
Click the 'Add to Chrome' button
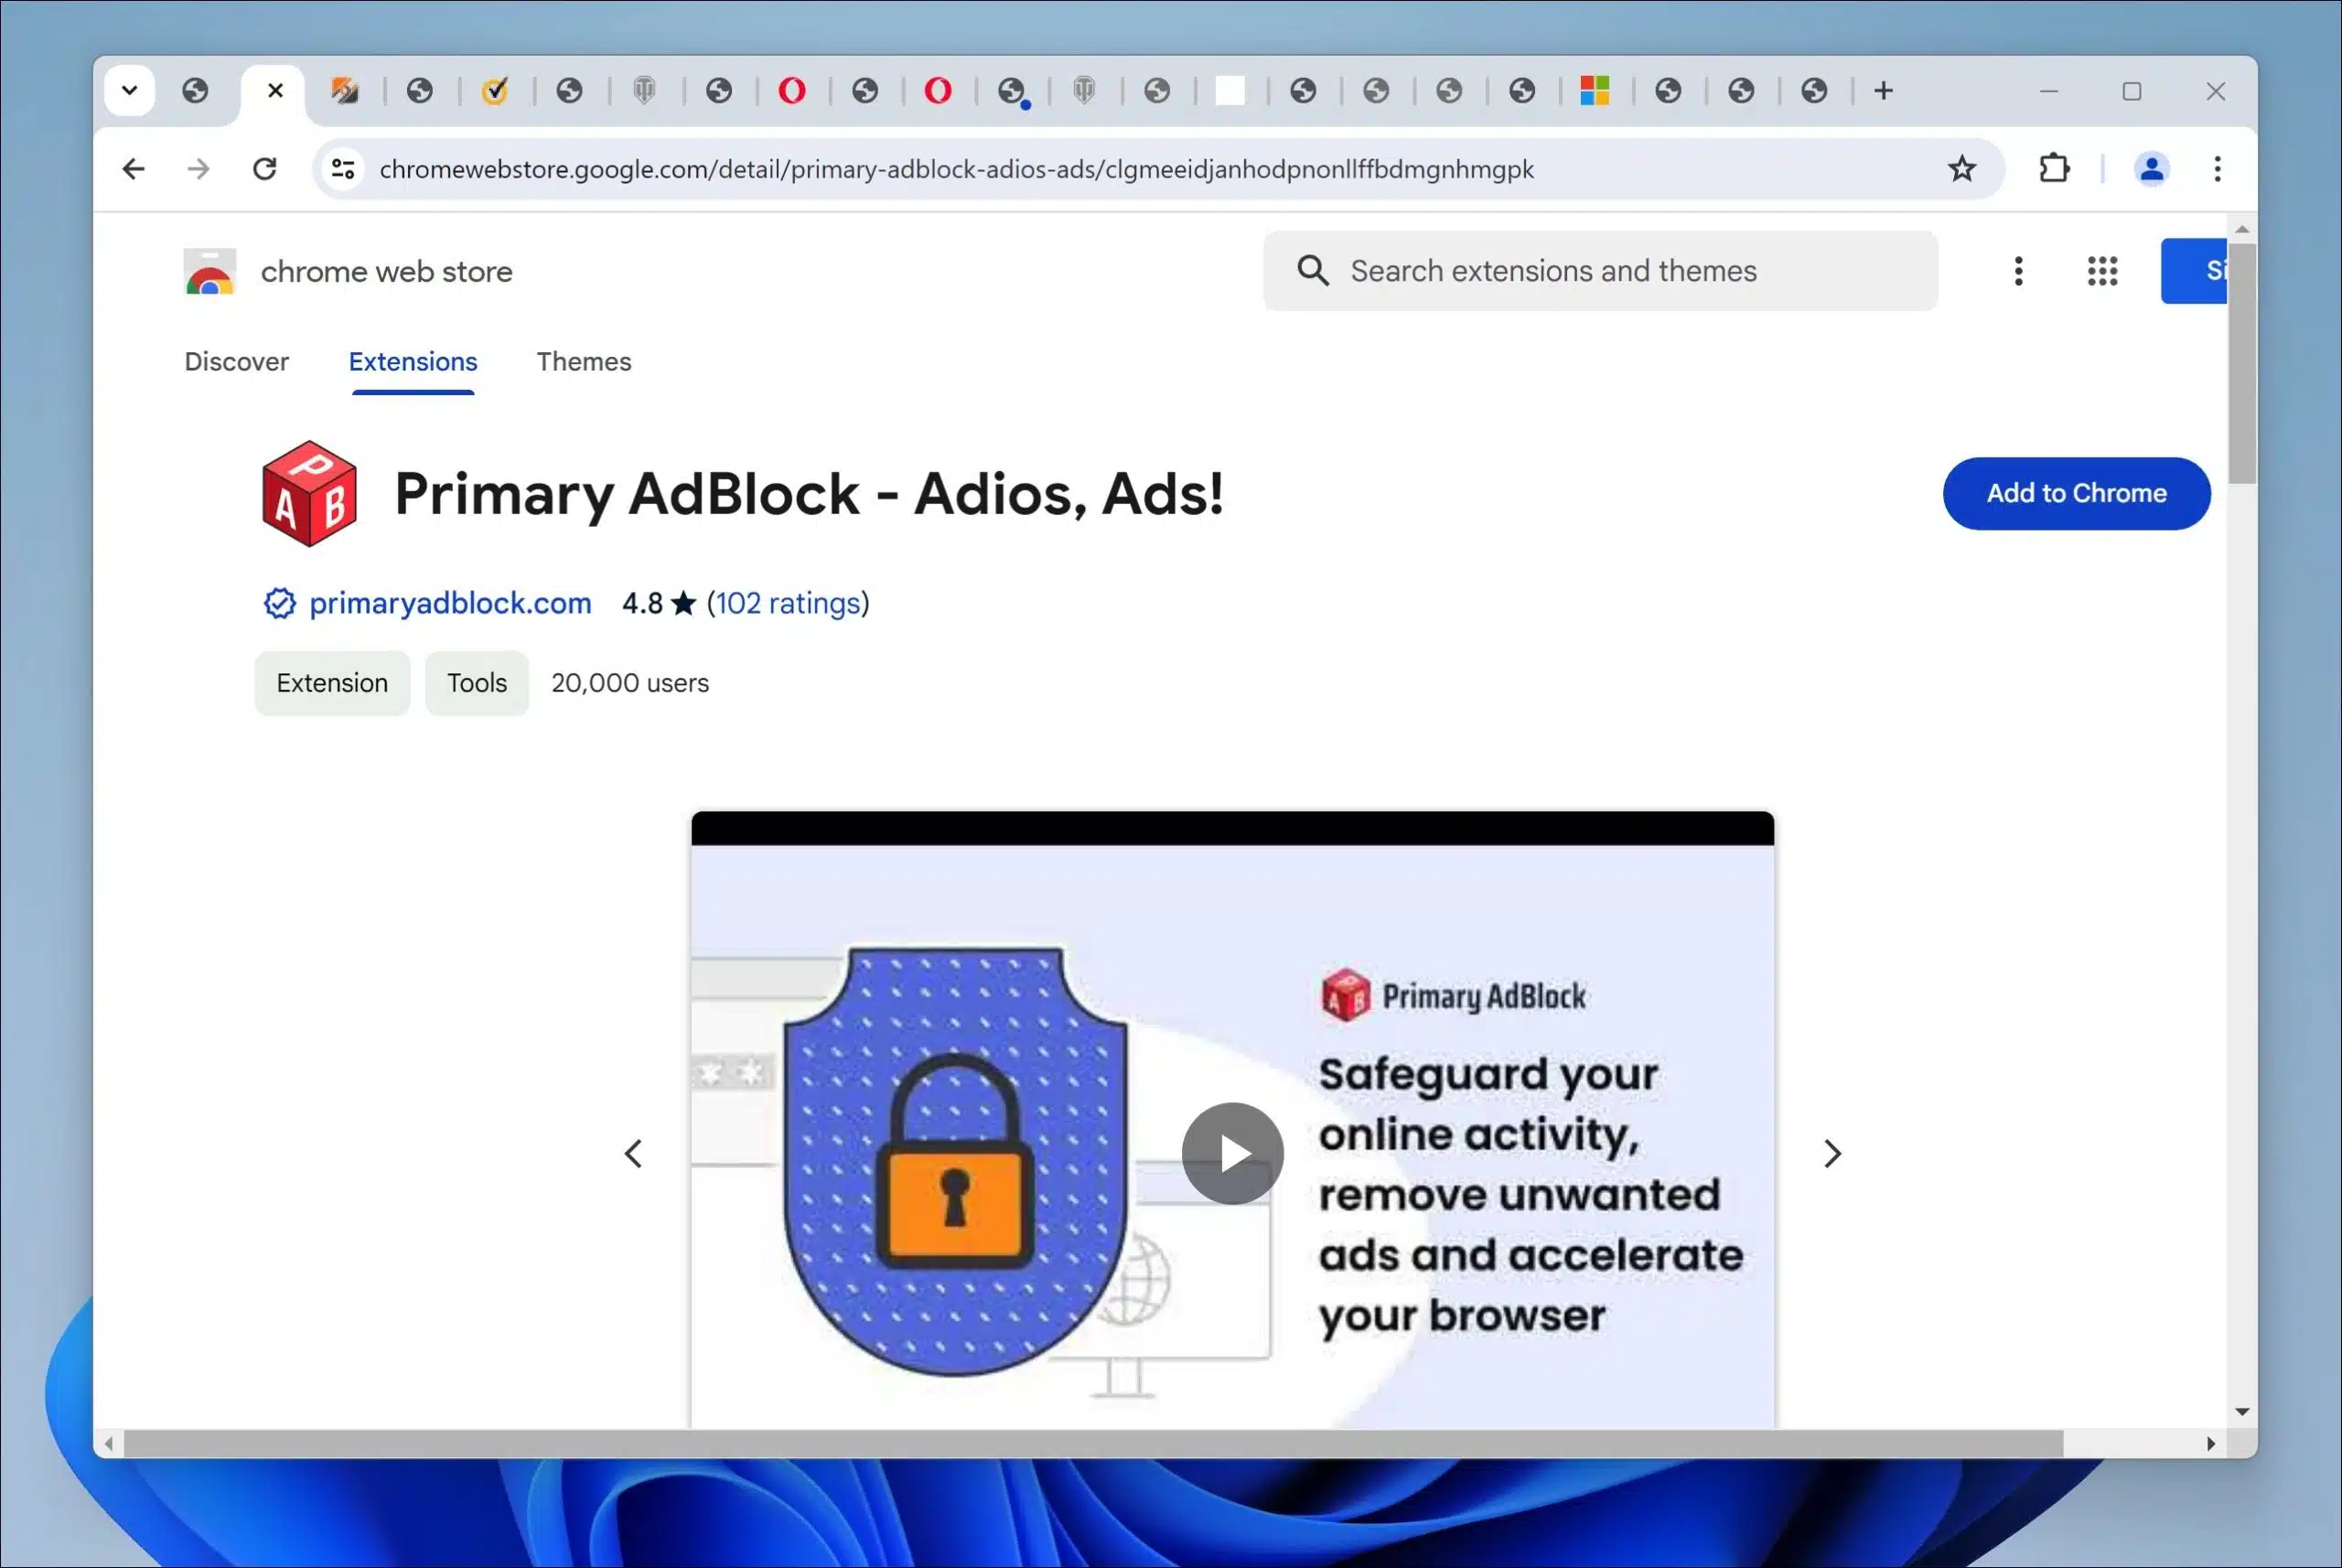coord(2076,493)
